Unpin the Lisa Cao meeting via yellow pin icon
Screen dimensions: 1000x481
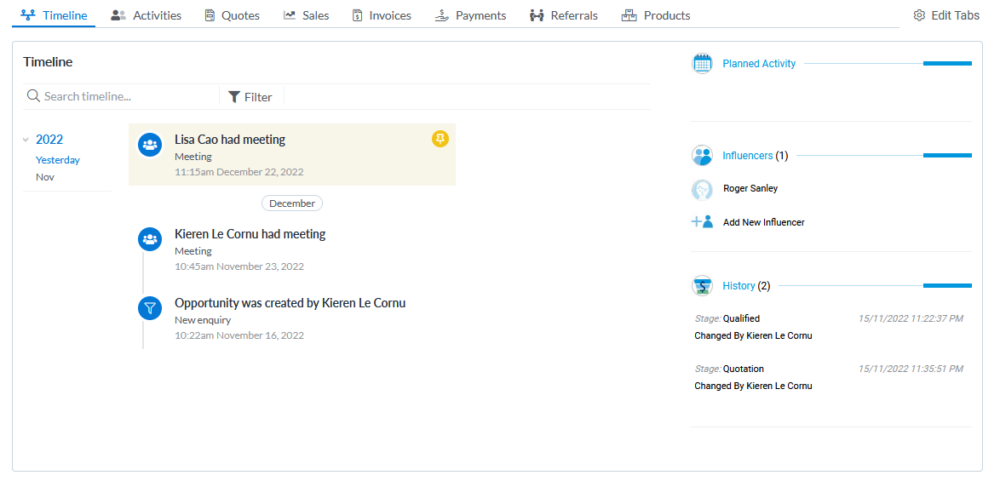coord(440,138)
